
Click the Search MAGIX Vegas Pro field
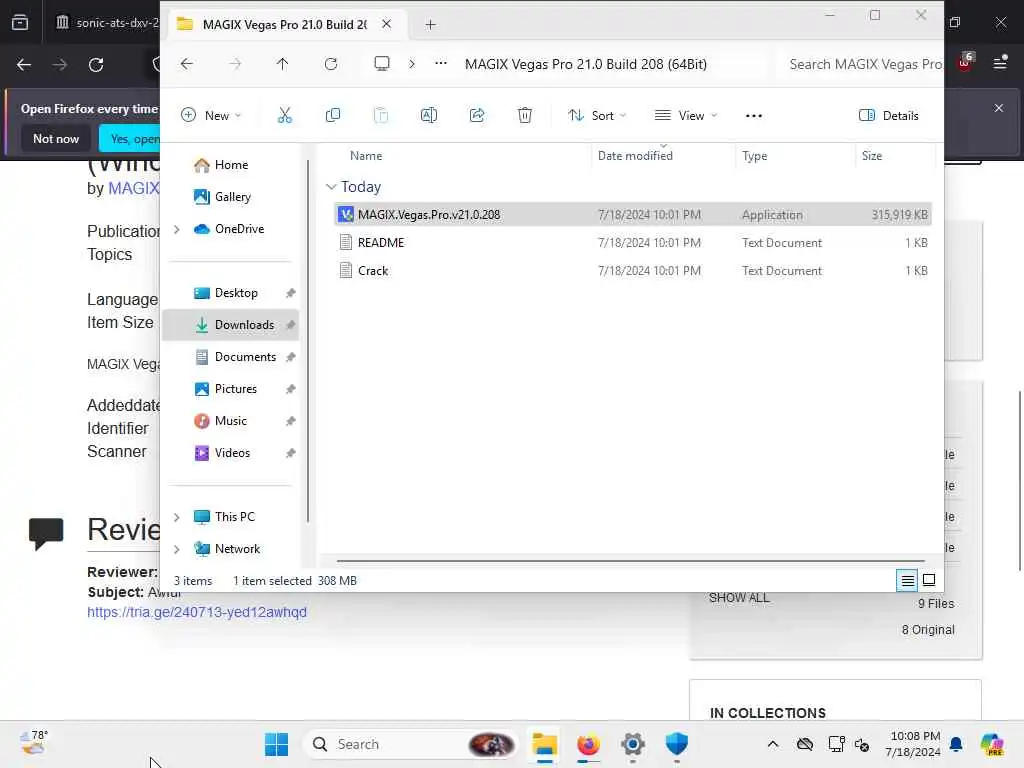point(861,64)
